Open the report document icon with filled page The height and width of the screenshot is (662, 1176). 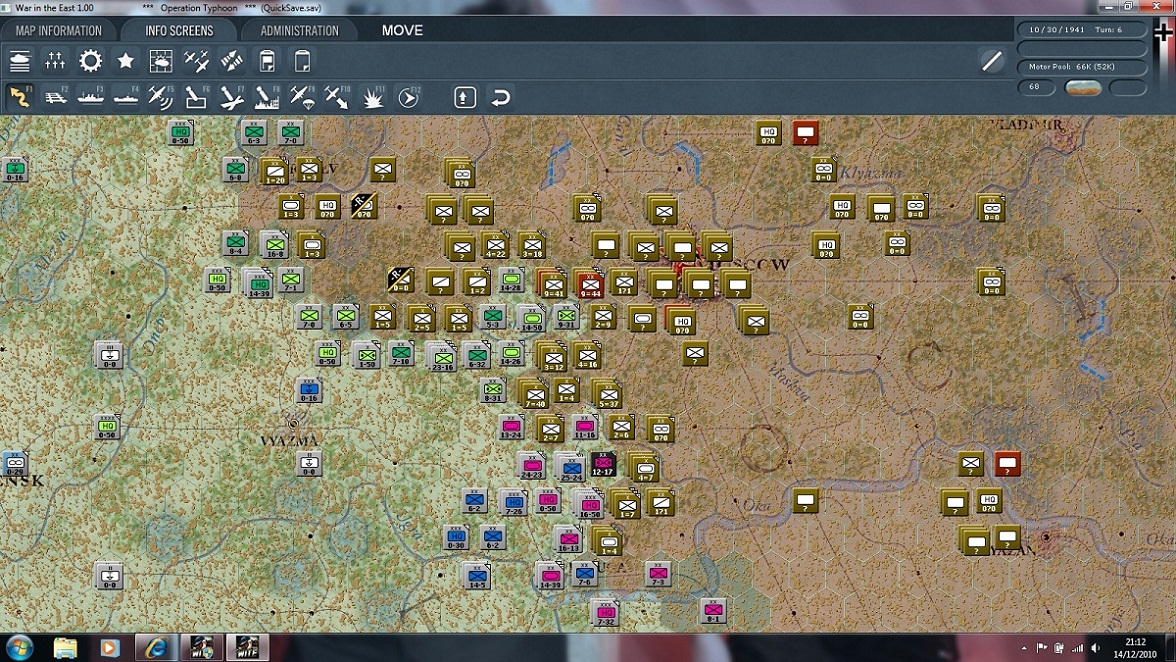coord(267,61)
